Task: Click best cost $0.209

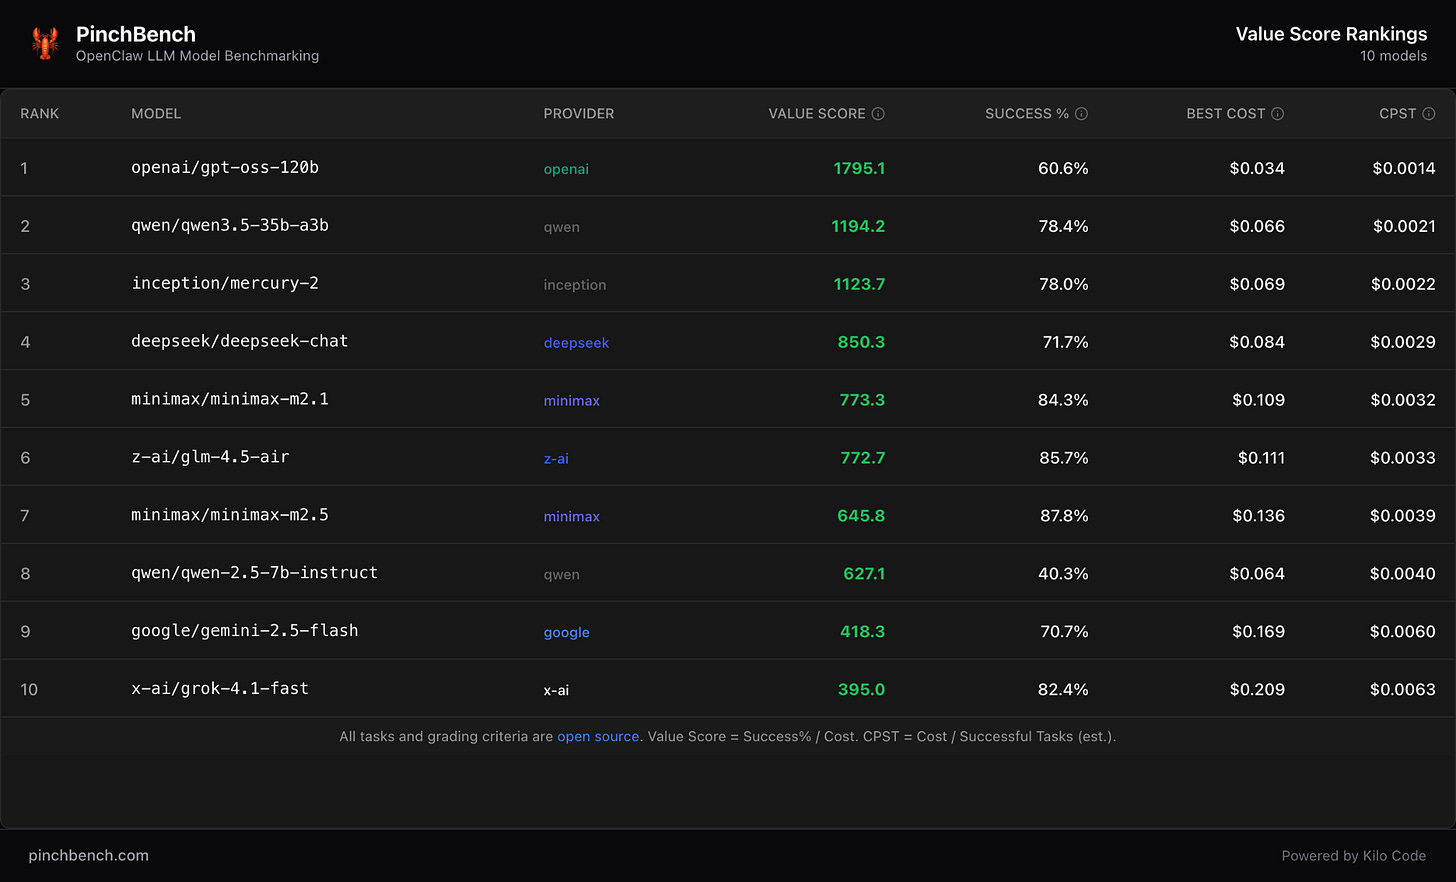Action: coord(1257,691)
